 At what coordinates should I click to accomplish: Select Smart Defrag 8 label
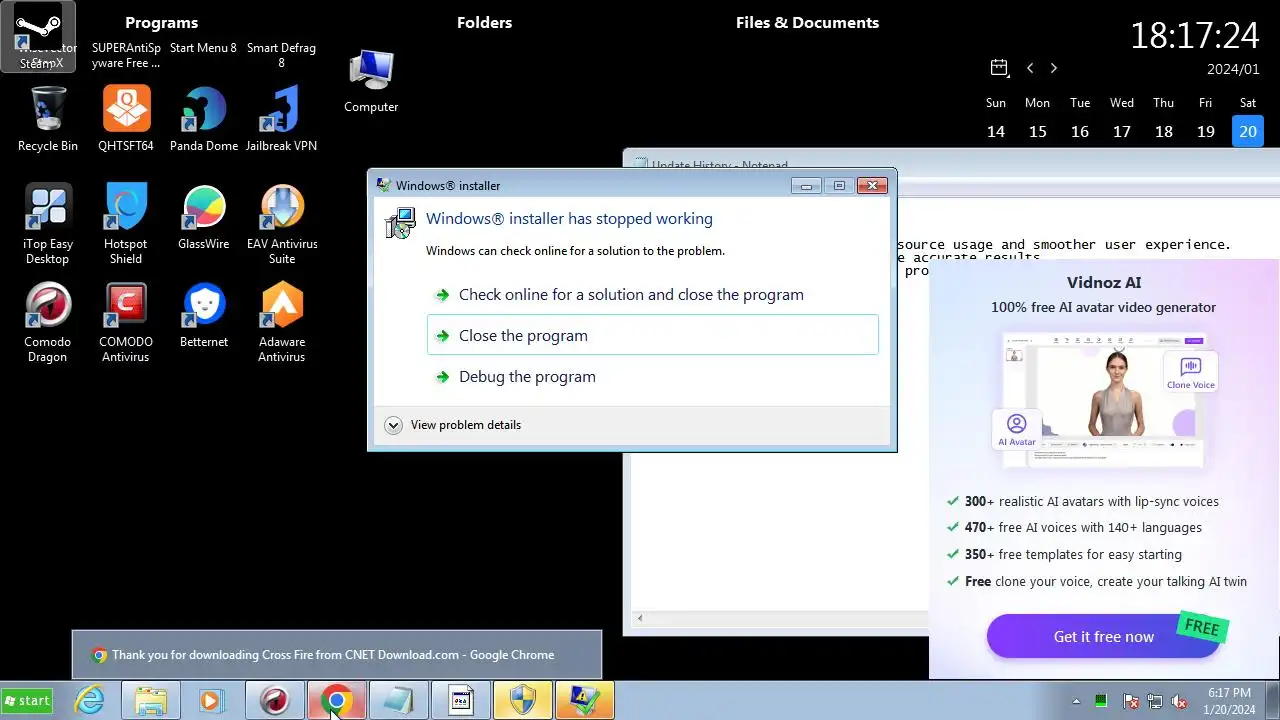pyautogui.click(x=281, y=55)
